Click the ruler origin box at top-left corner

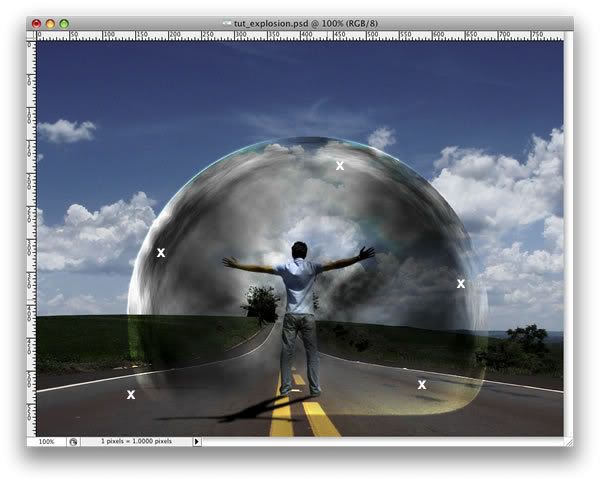click(31, 36)
